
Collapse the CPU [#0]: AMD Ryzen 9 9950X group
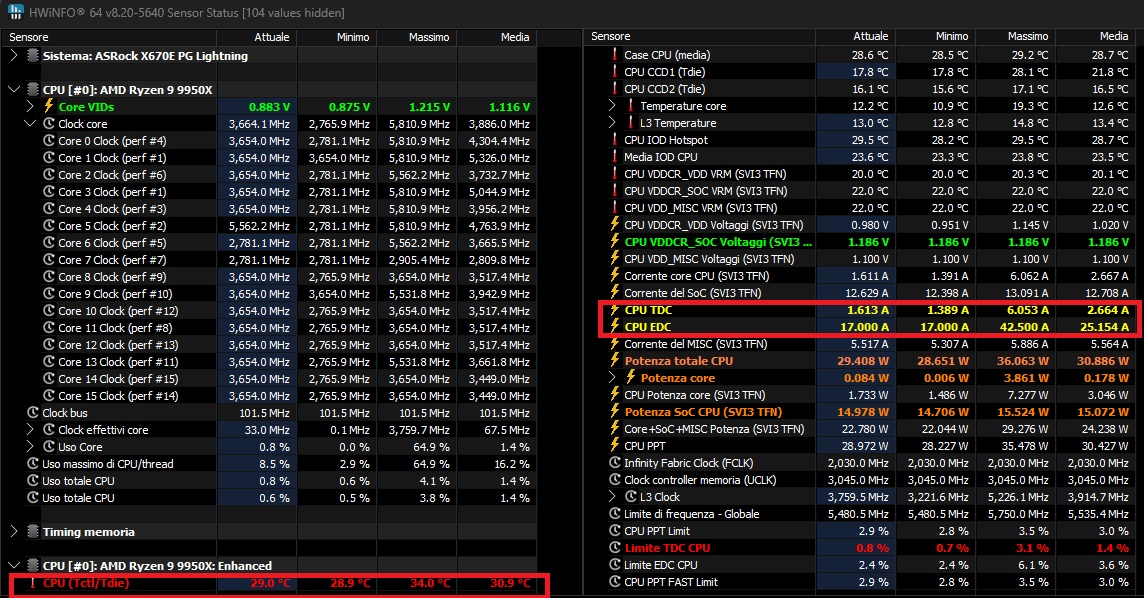(14, 90)
